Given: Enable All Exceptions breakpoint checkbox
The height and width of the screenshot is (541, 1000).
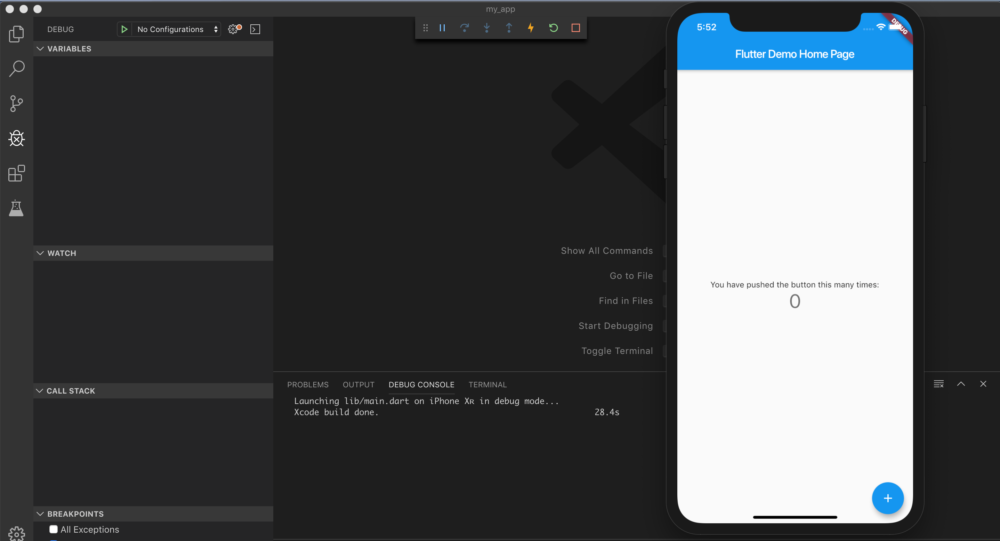Looking at the screenshot, I should pyautogui.click(x=54, y=530).
